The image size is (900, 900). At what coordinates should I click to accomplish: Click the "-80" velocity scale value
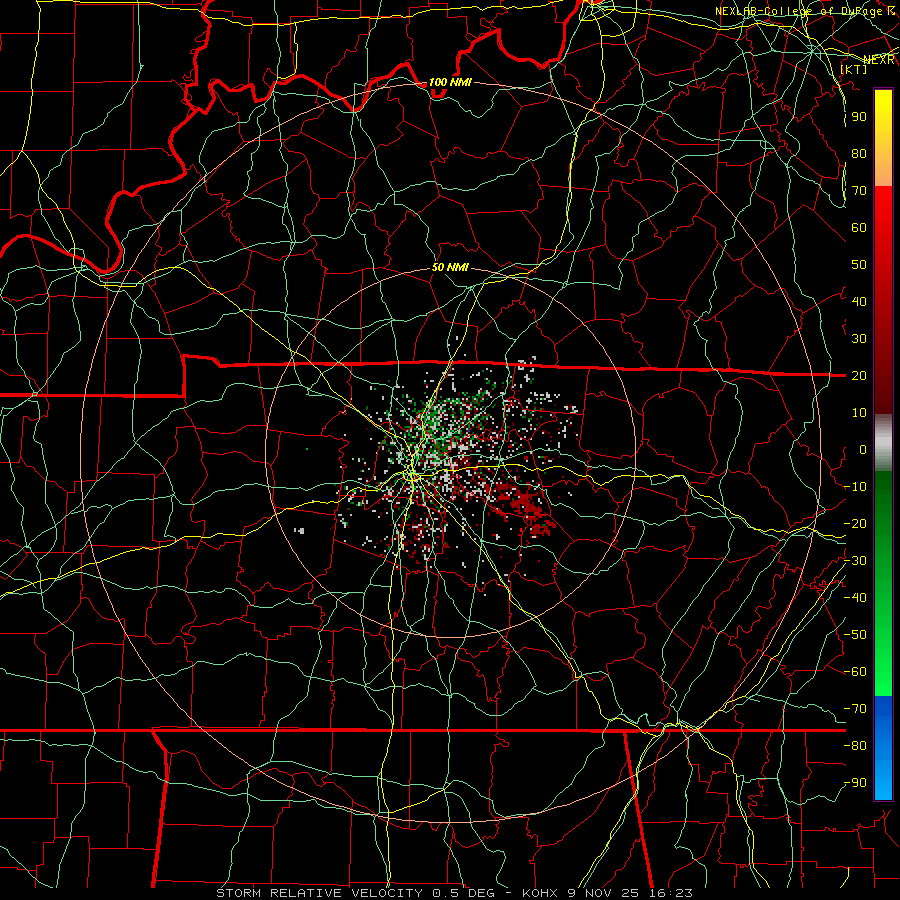point(855,746)
